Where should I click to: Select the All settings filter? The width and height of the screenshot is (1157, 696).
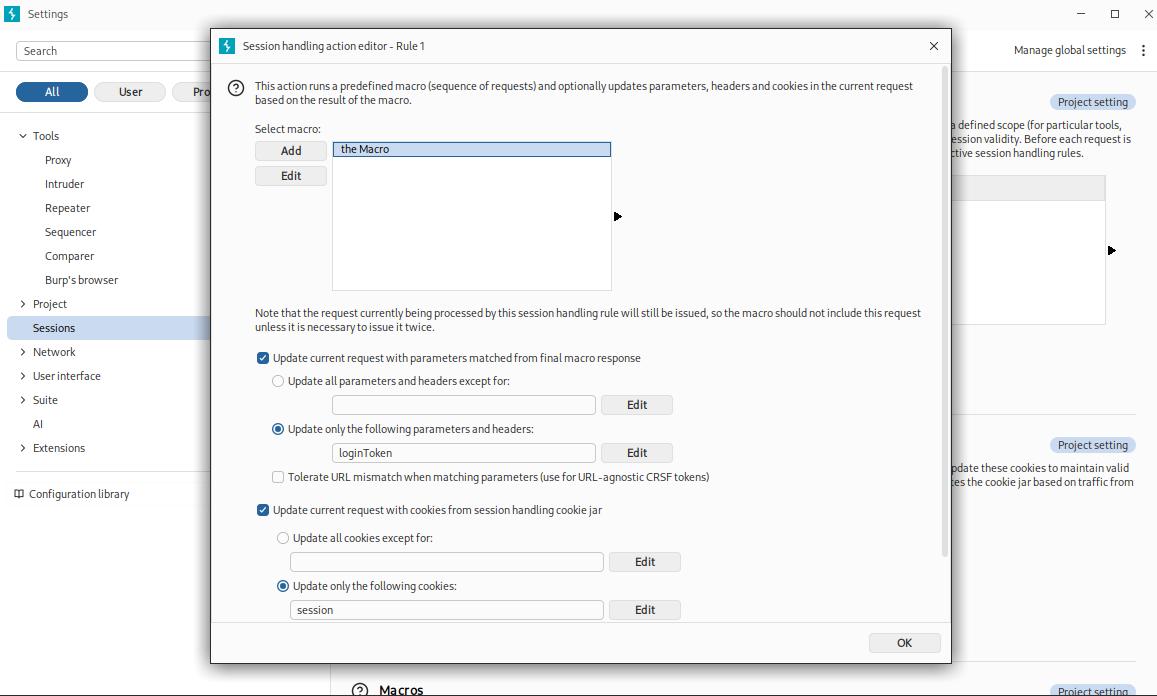click(x=52, y=92)
